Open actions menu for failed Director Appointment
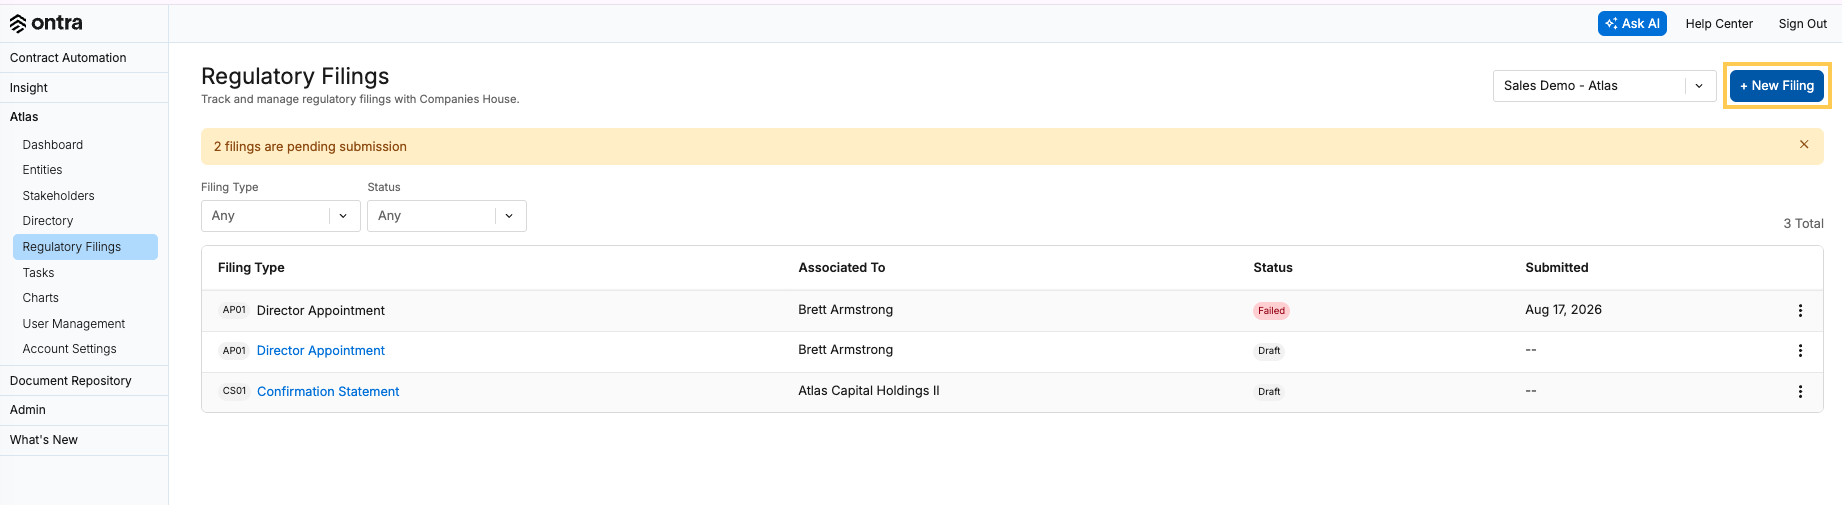 tap(1800, 311)
